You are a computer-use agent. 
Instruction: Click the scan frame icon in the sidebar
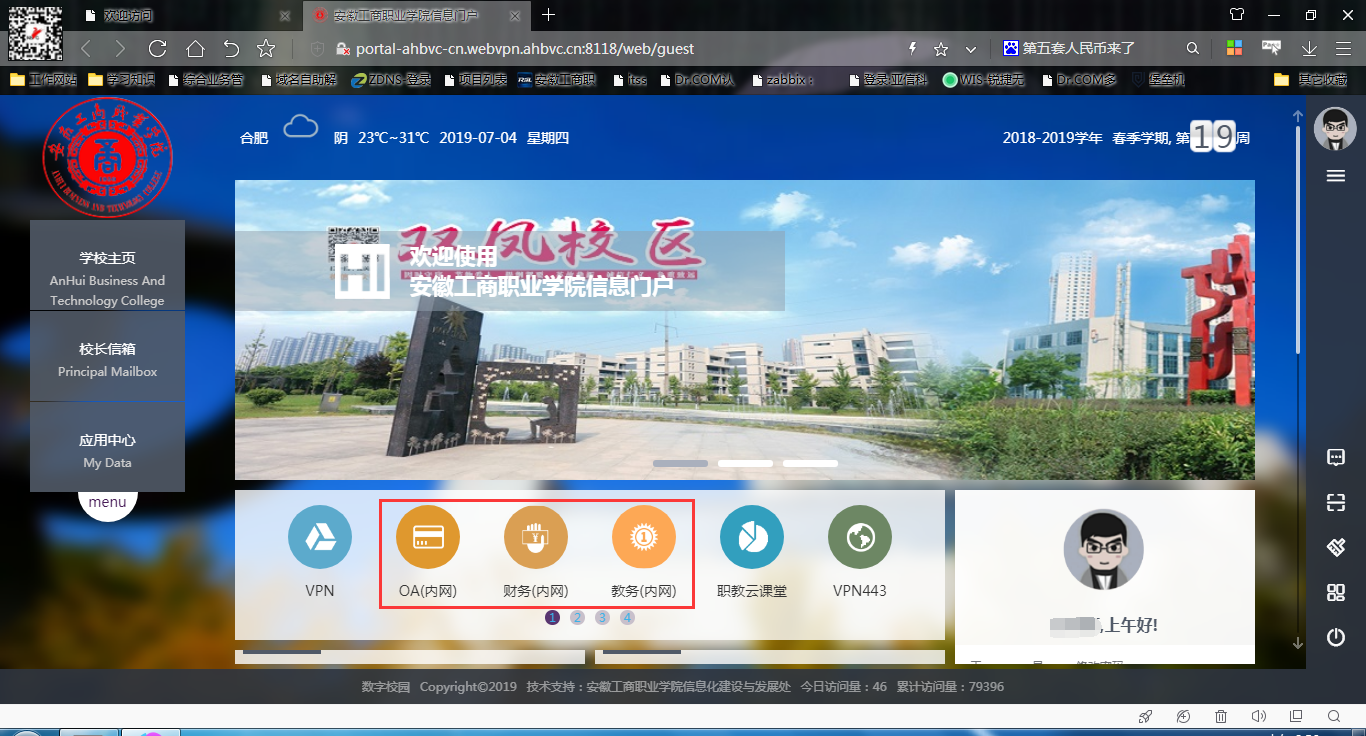click(x=1335, y=502)
